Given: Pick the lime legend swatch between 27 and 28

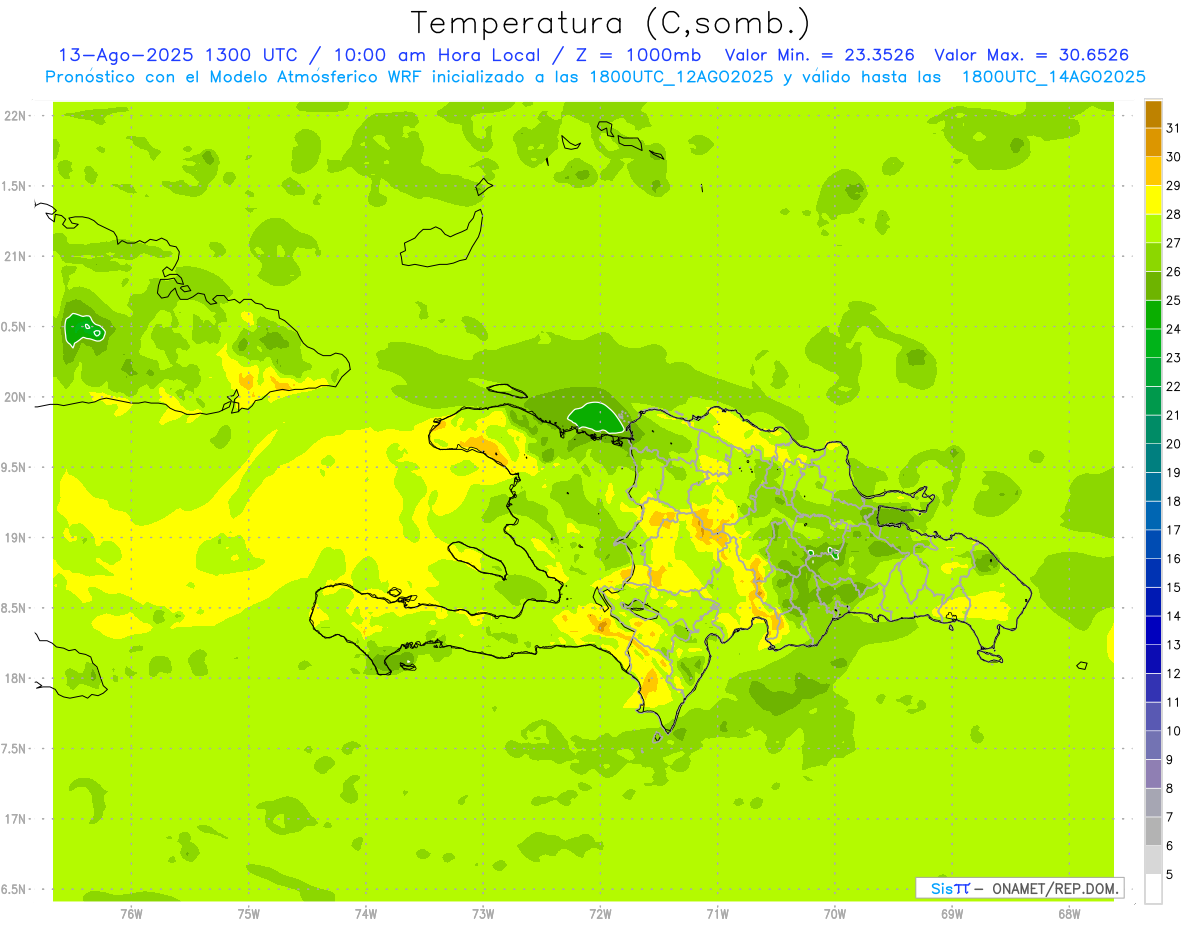Looking at the screenshot, I should [1153, 228].
